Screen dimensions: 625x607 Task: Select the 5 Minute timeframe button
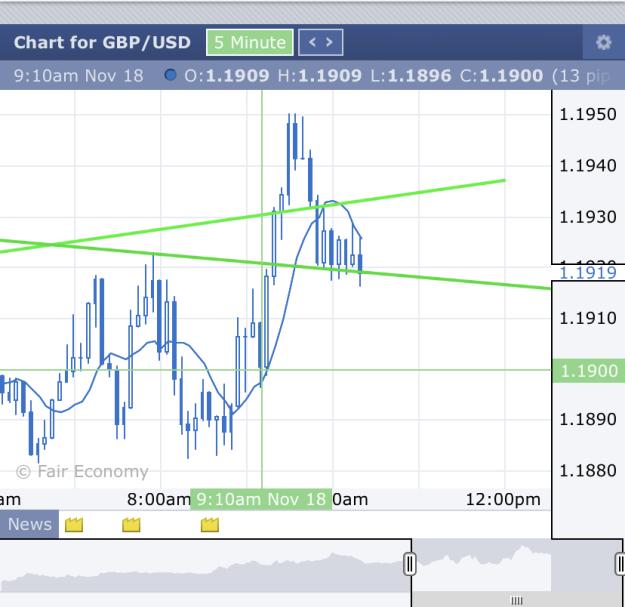[x=250, y=42]
